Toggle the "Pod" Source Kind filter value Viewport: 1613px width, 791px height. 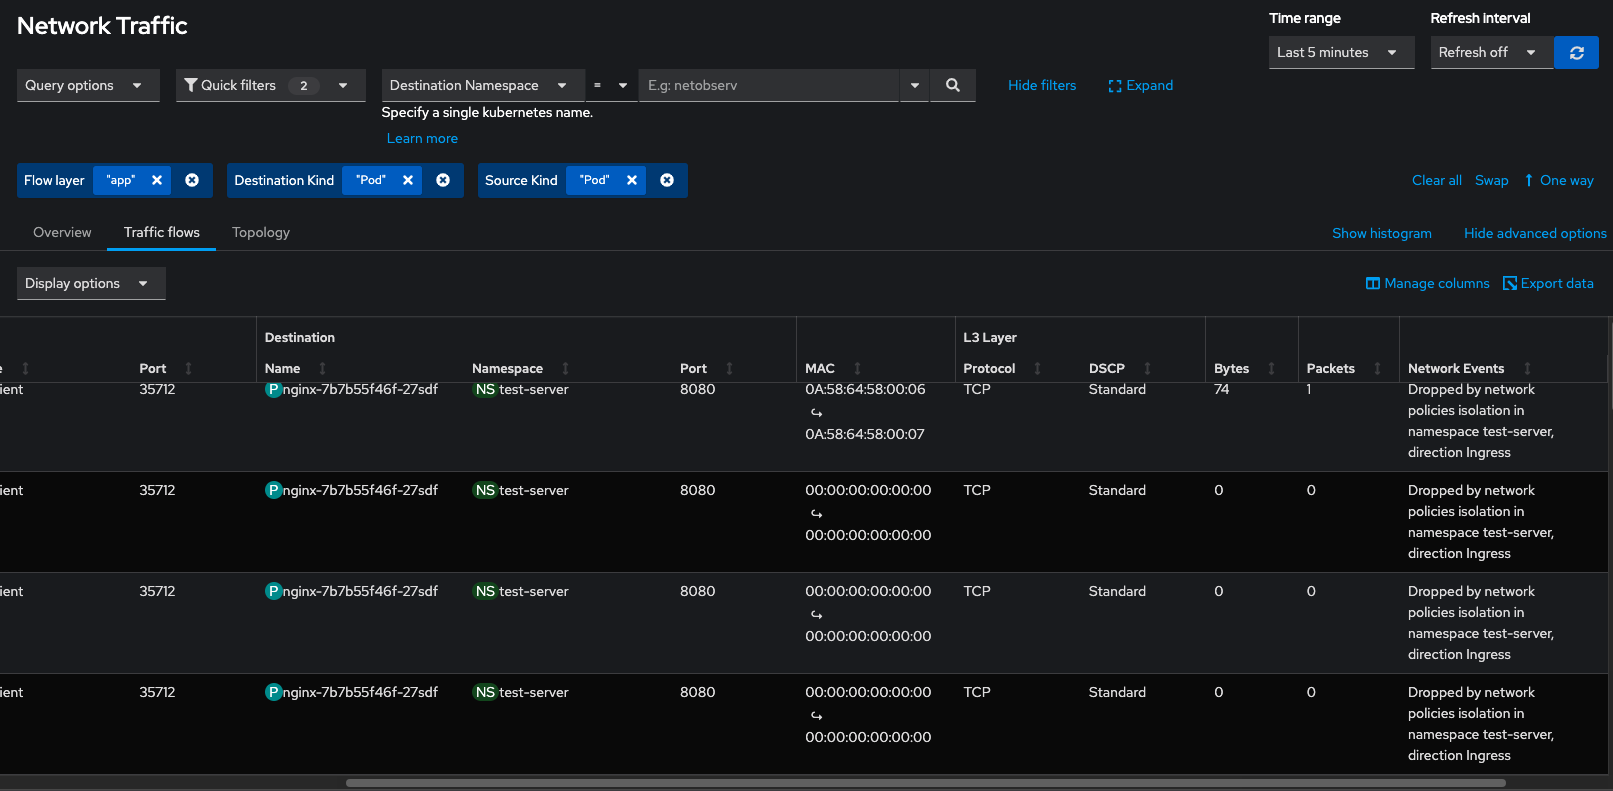coord(595,181)
